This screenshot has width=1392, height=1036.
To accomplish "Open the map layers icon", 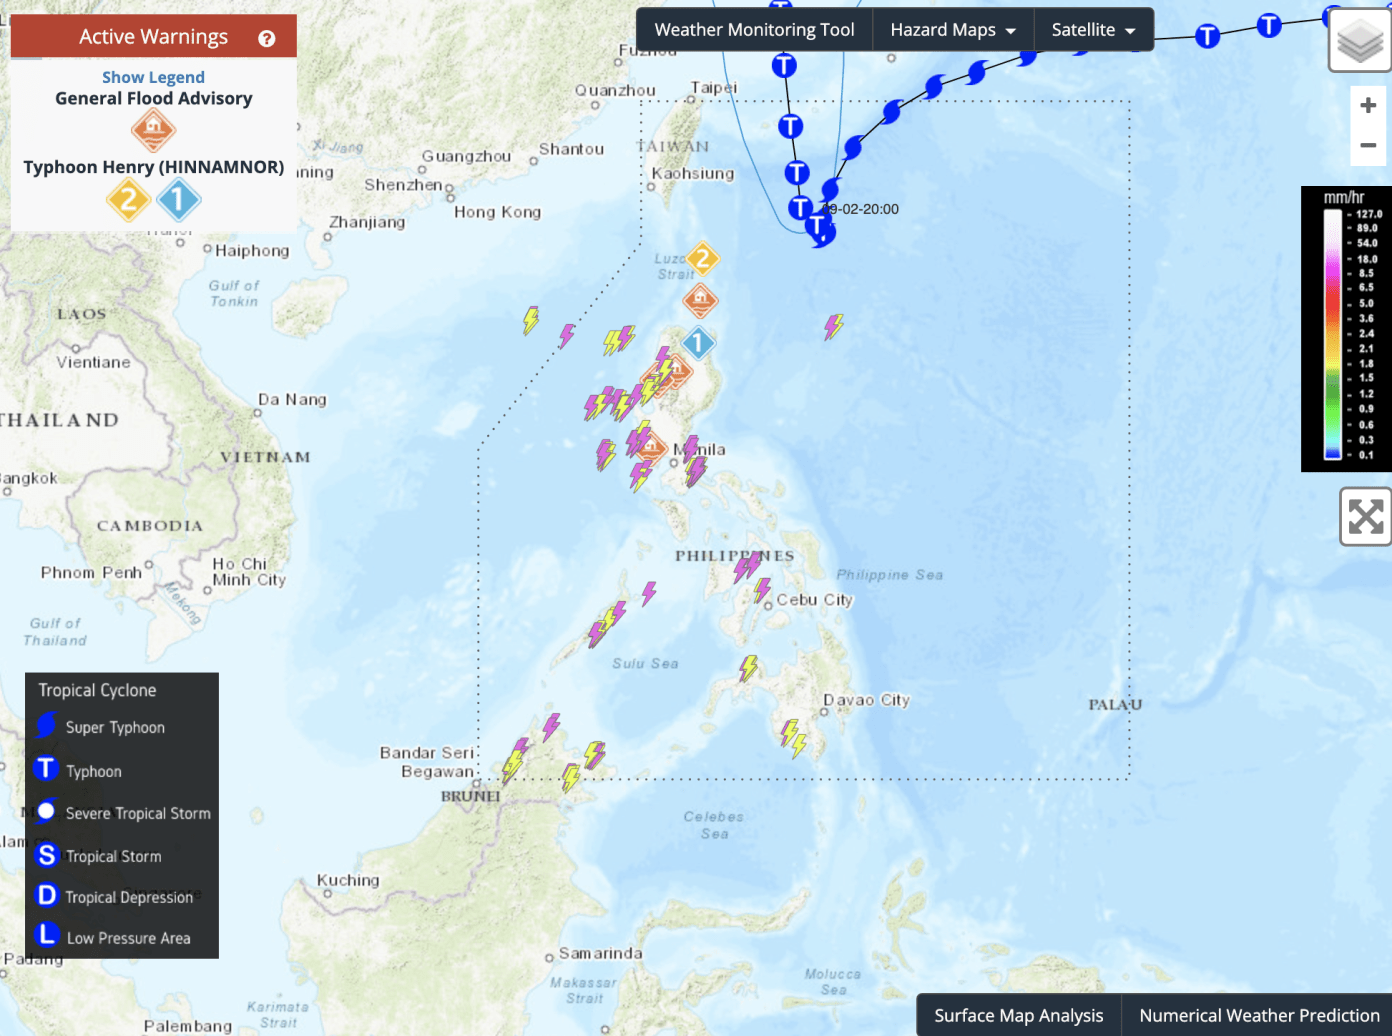I will click(x=1359, y=40).
